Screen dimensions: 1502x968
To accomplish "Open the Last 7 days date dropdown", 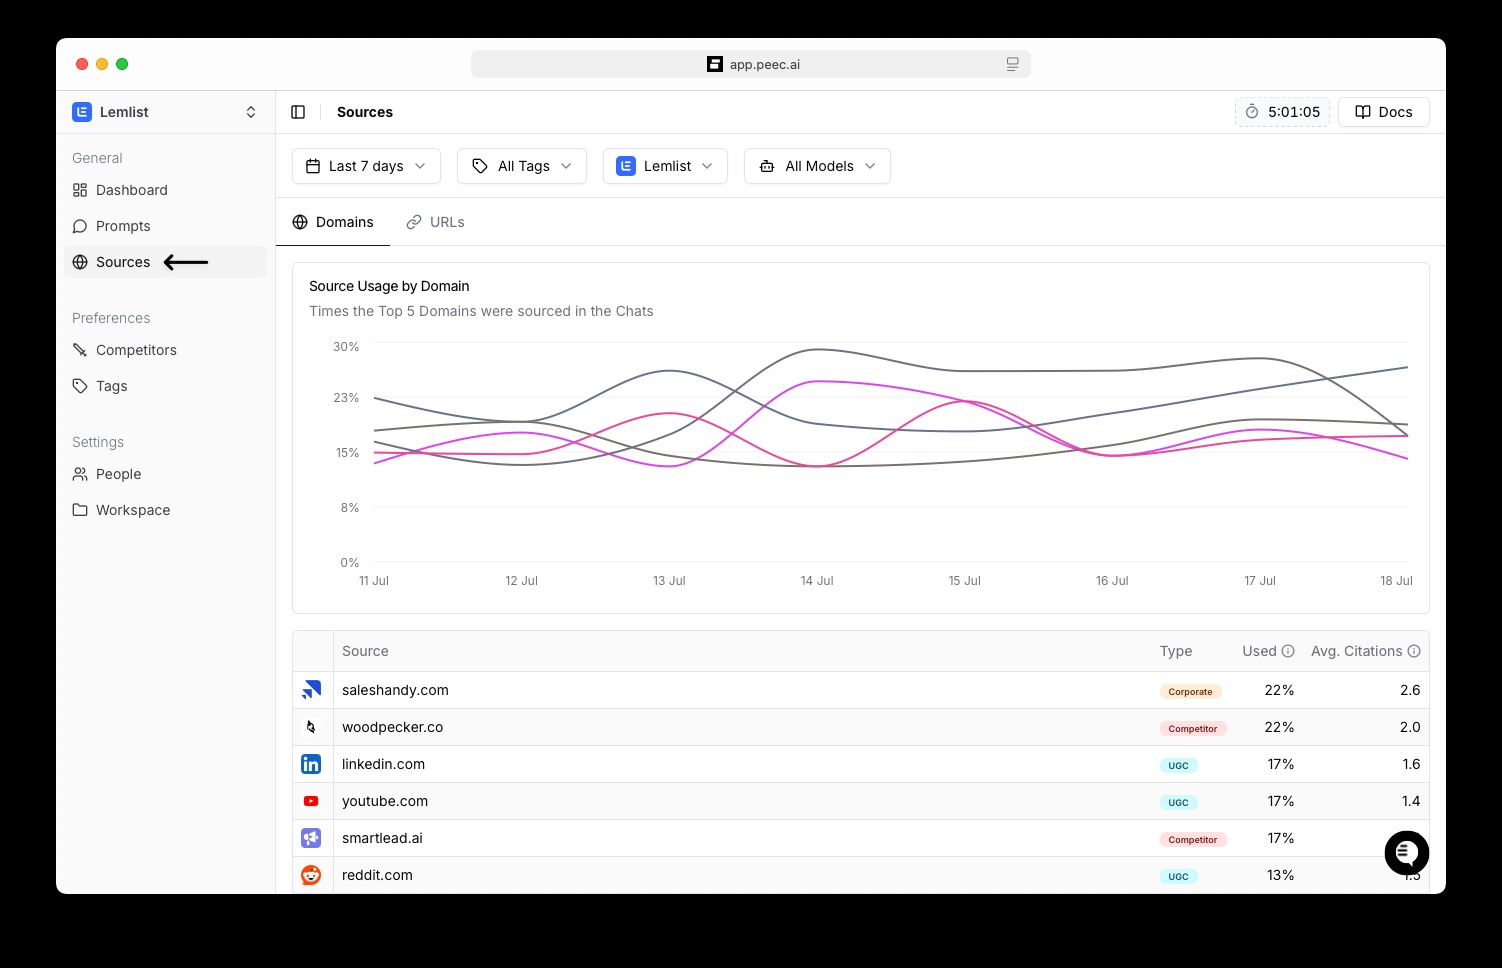I will click(x=366, y=166).
